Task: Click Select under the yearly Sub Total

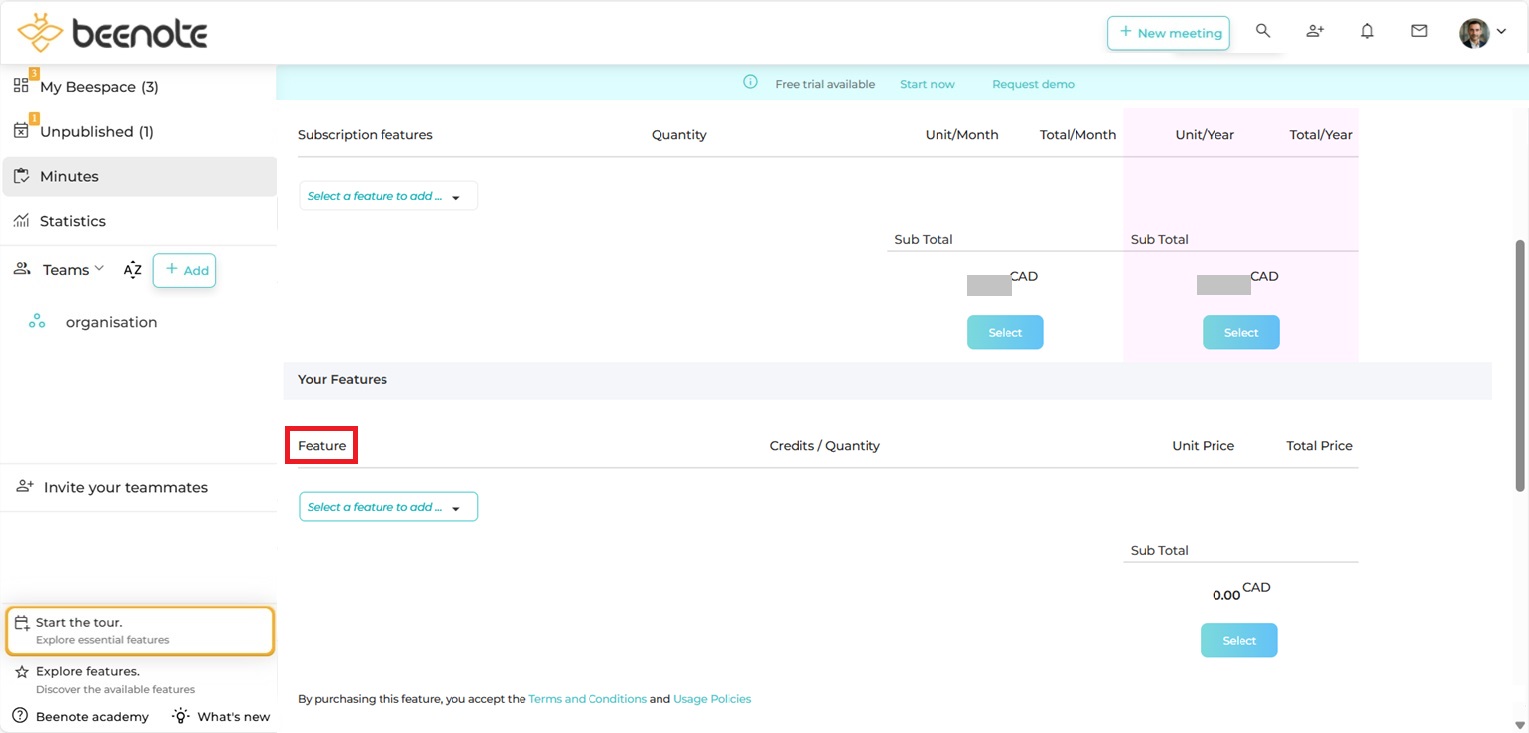Action: (x=1240, y=332)
